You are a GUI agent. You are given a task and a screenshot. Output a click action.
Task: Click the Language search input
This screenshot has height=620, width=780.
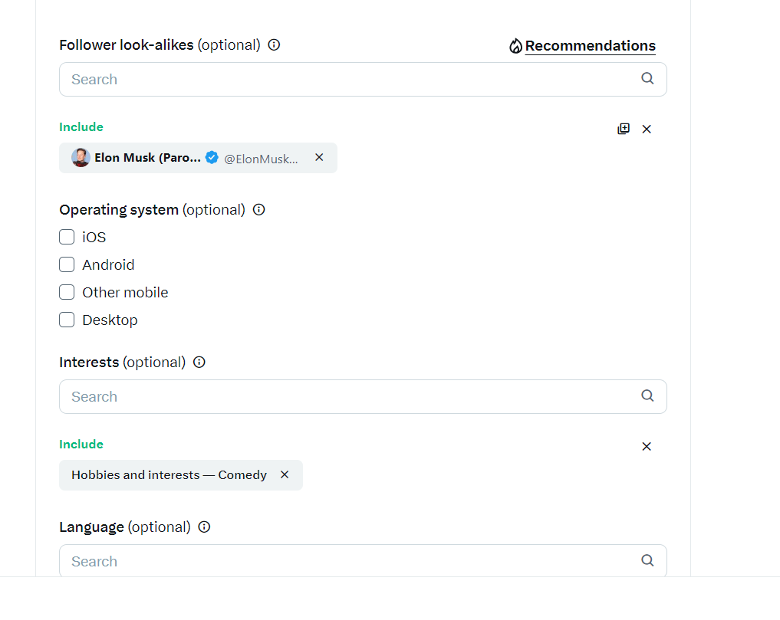tap(363, 561)
